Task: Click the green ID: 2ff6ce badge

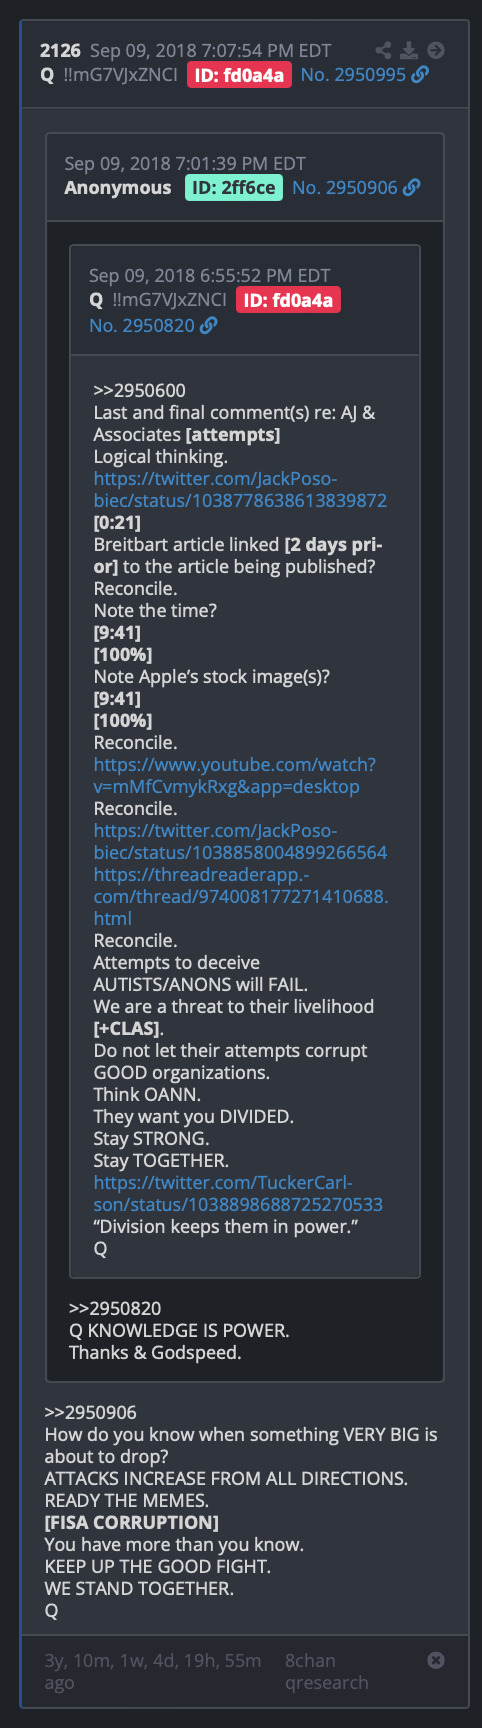Action: 233,187
